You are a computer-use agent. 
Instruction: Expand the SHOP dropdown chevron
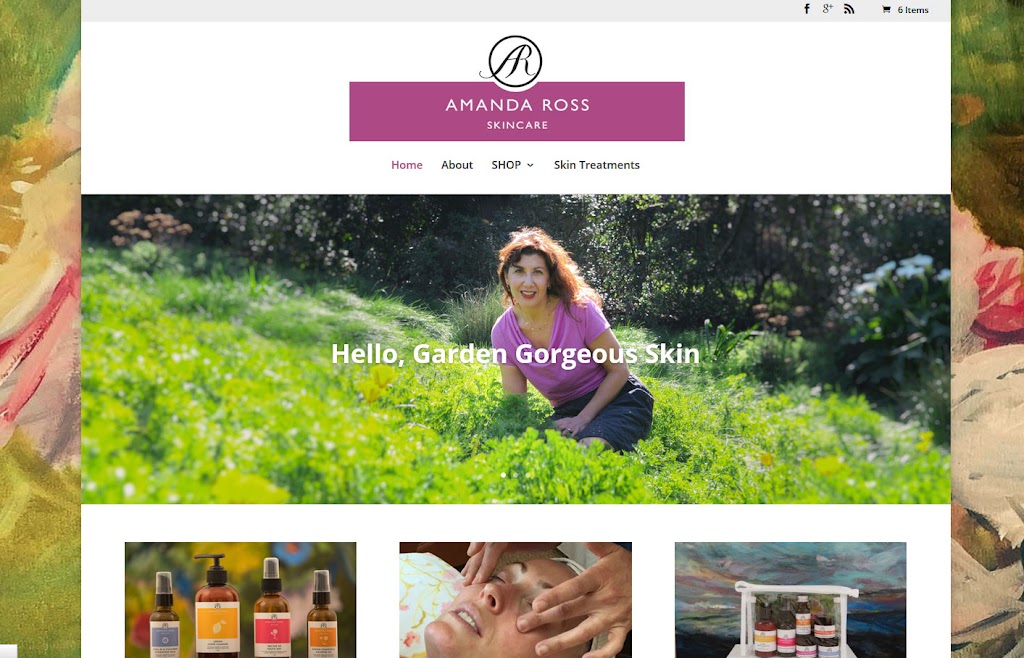tap(530, 166)
